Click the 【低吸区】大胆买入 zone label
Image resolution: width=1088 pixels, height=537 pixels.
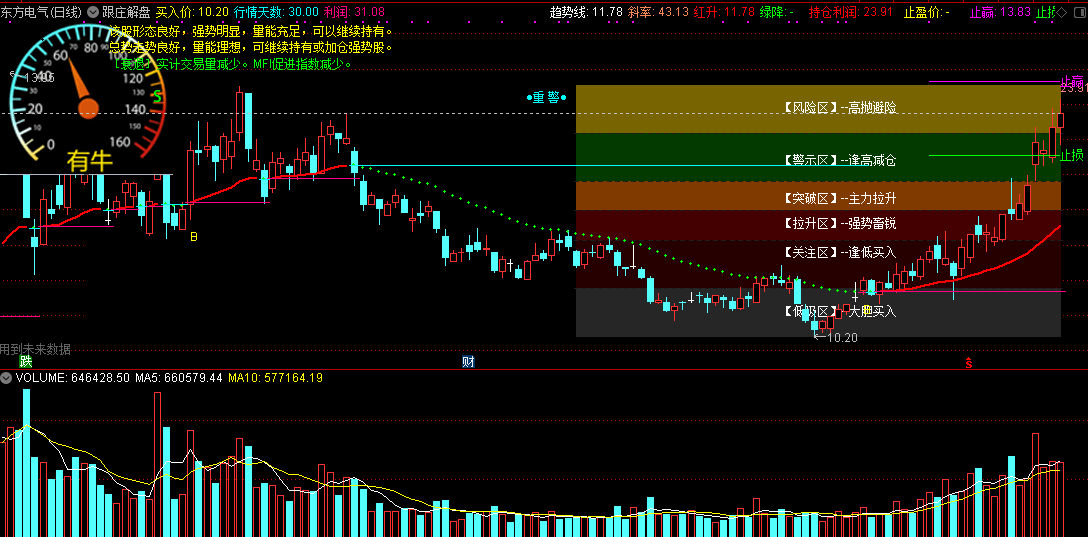[839, 312]
